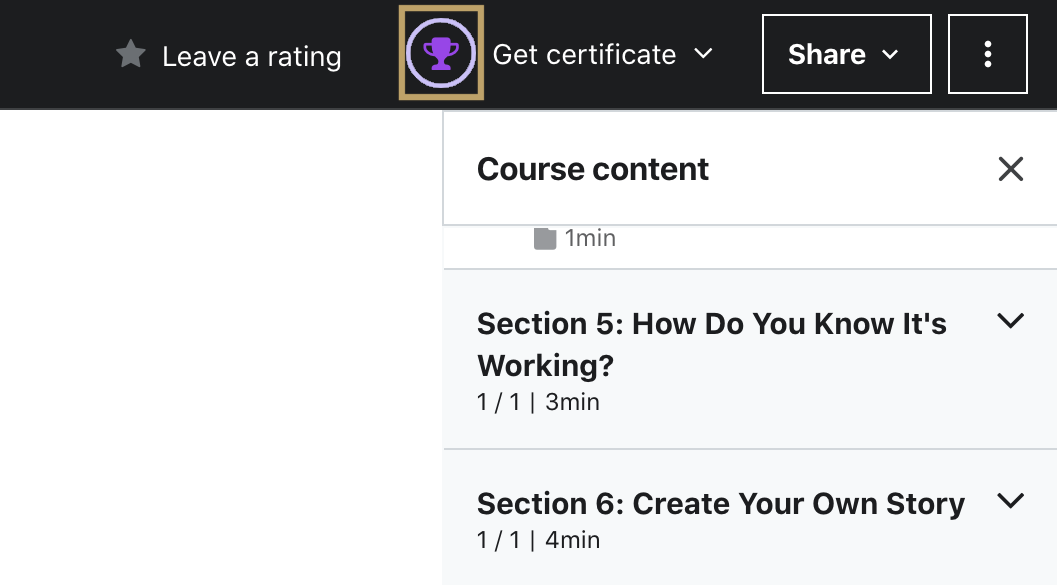Open the three-dot options menu
Image resolution: width=1057 pixels, height=585 pixels.
click(x=988, y=54)
